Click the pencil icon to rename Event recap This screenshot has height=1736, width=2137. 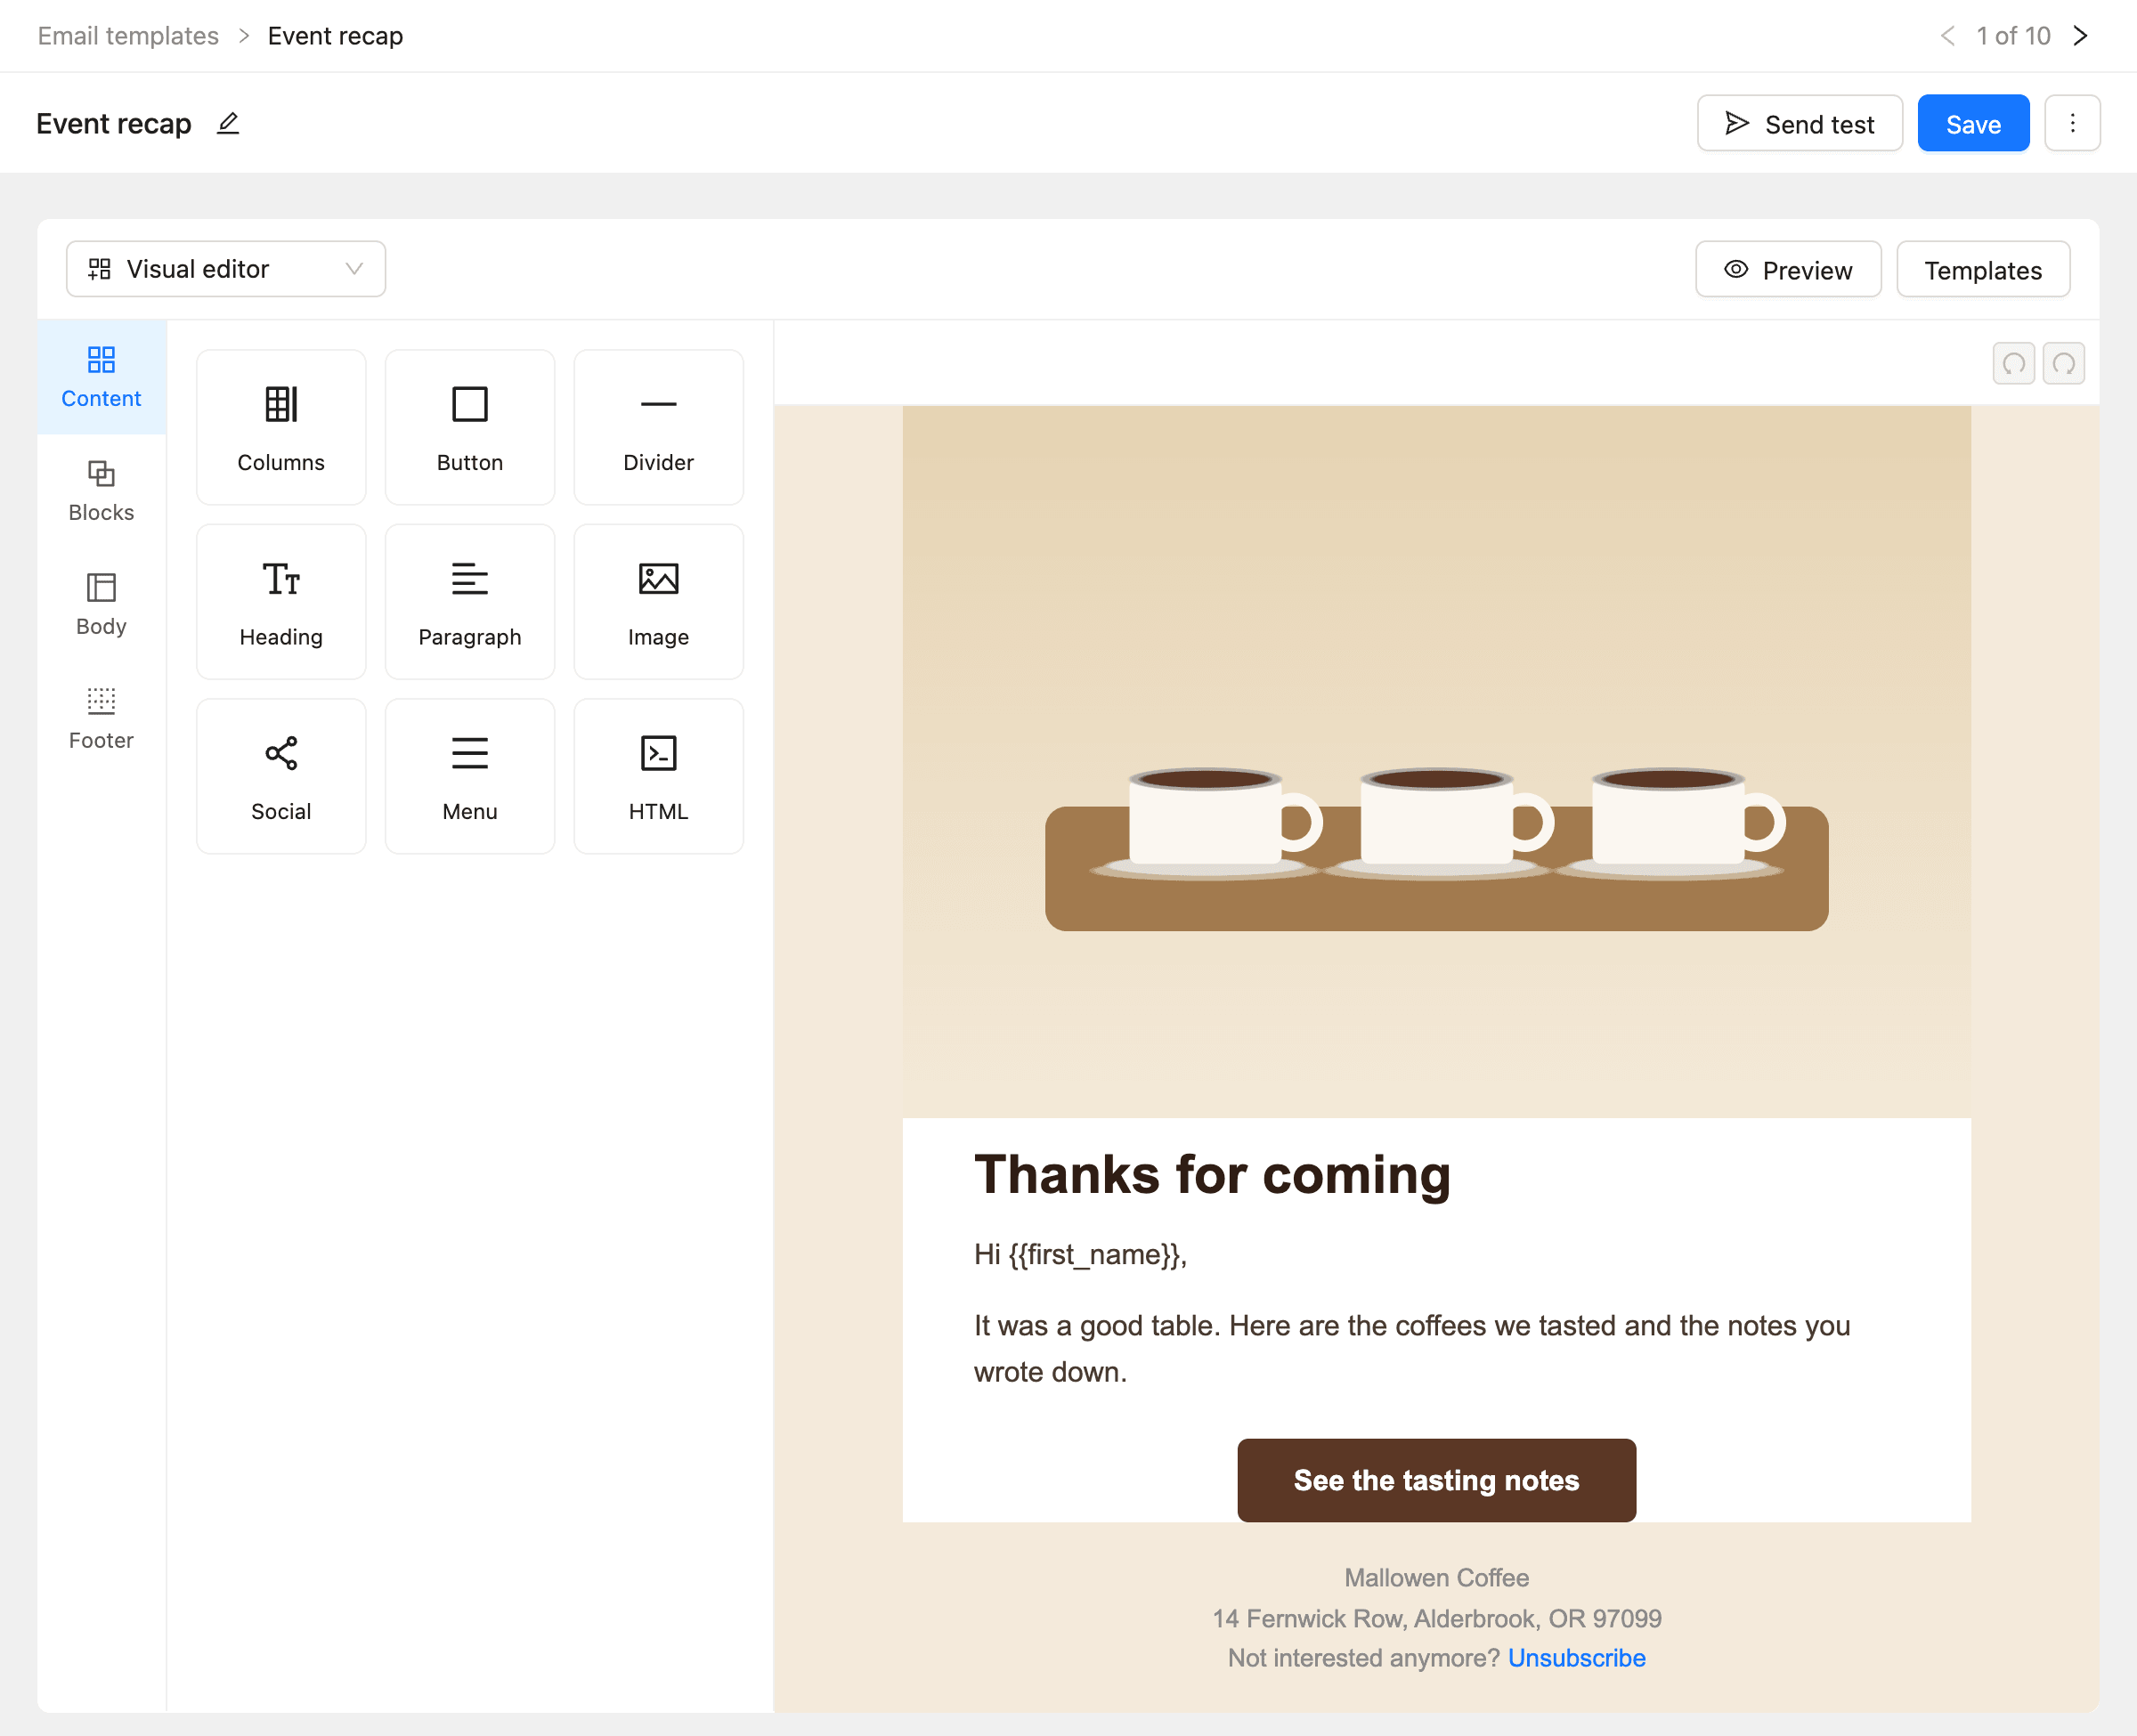[228, 123]
